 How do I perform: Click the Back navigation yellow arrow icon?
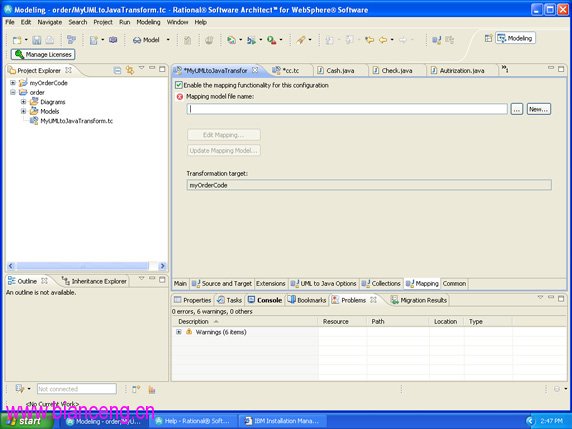[x=383, y=40]
